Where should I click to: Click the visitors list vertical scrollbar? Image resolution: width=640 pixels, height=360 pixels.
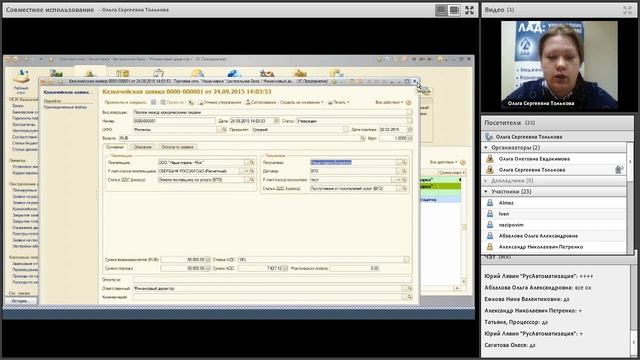point(630,197)
